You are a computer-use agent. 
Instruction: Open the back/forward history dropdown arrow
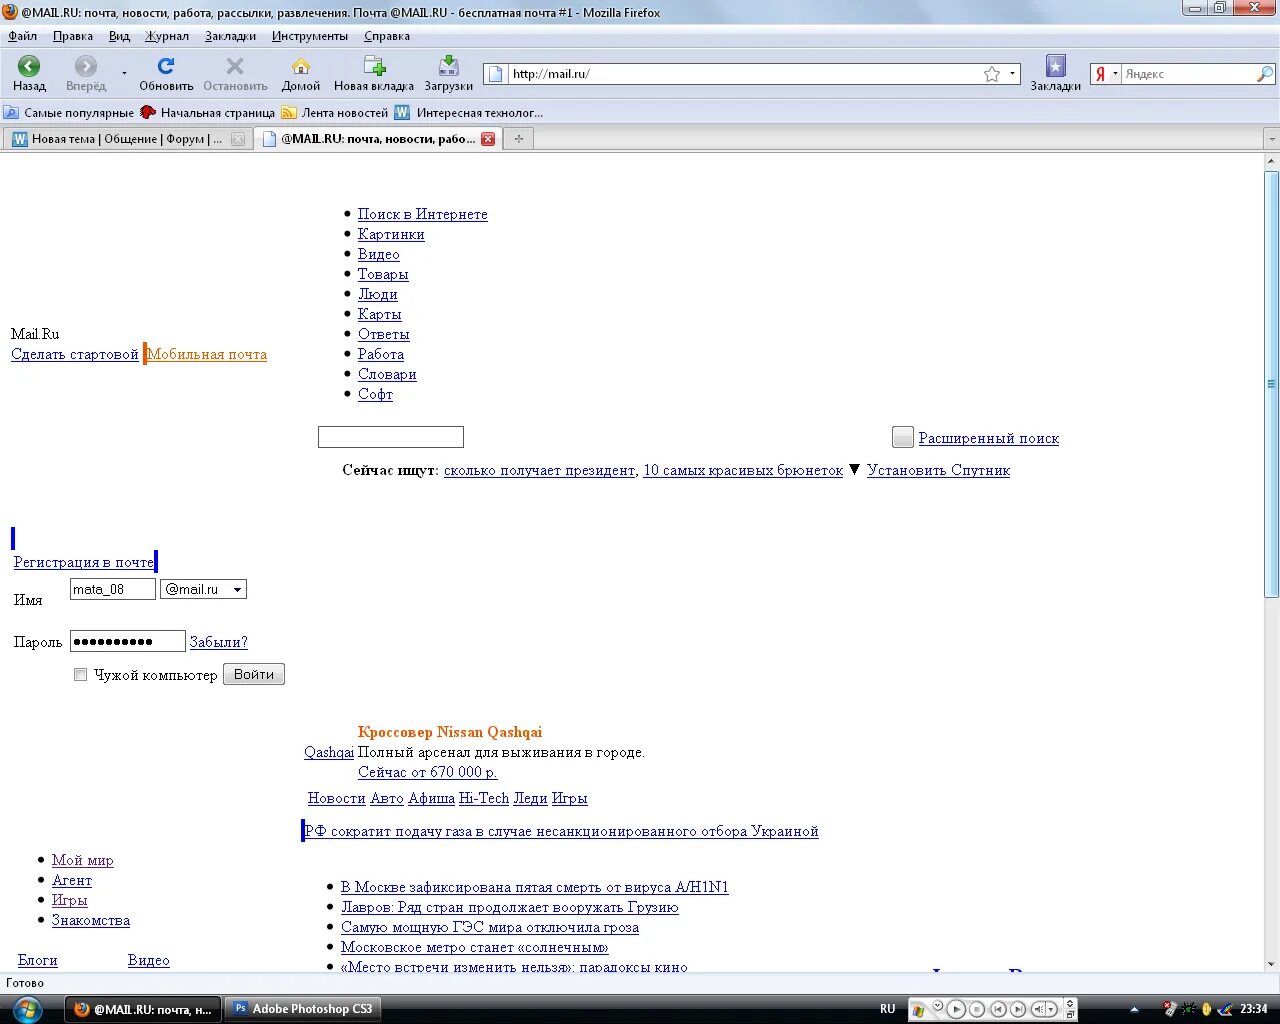(125, 74)
